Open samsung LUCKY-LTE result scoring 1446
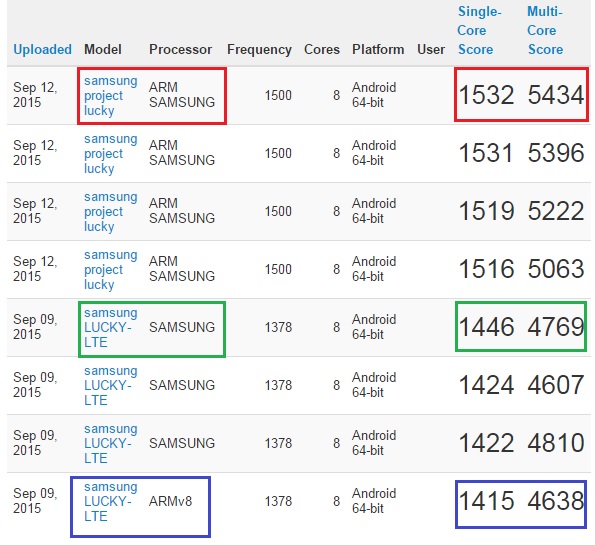 pos(110,328)
